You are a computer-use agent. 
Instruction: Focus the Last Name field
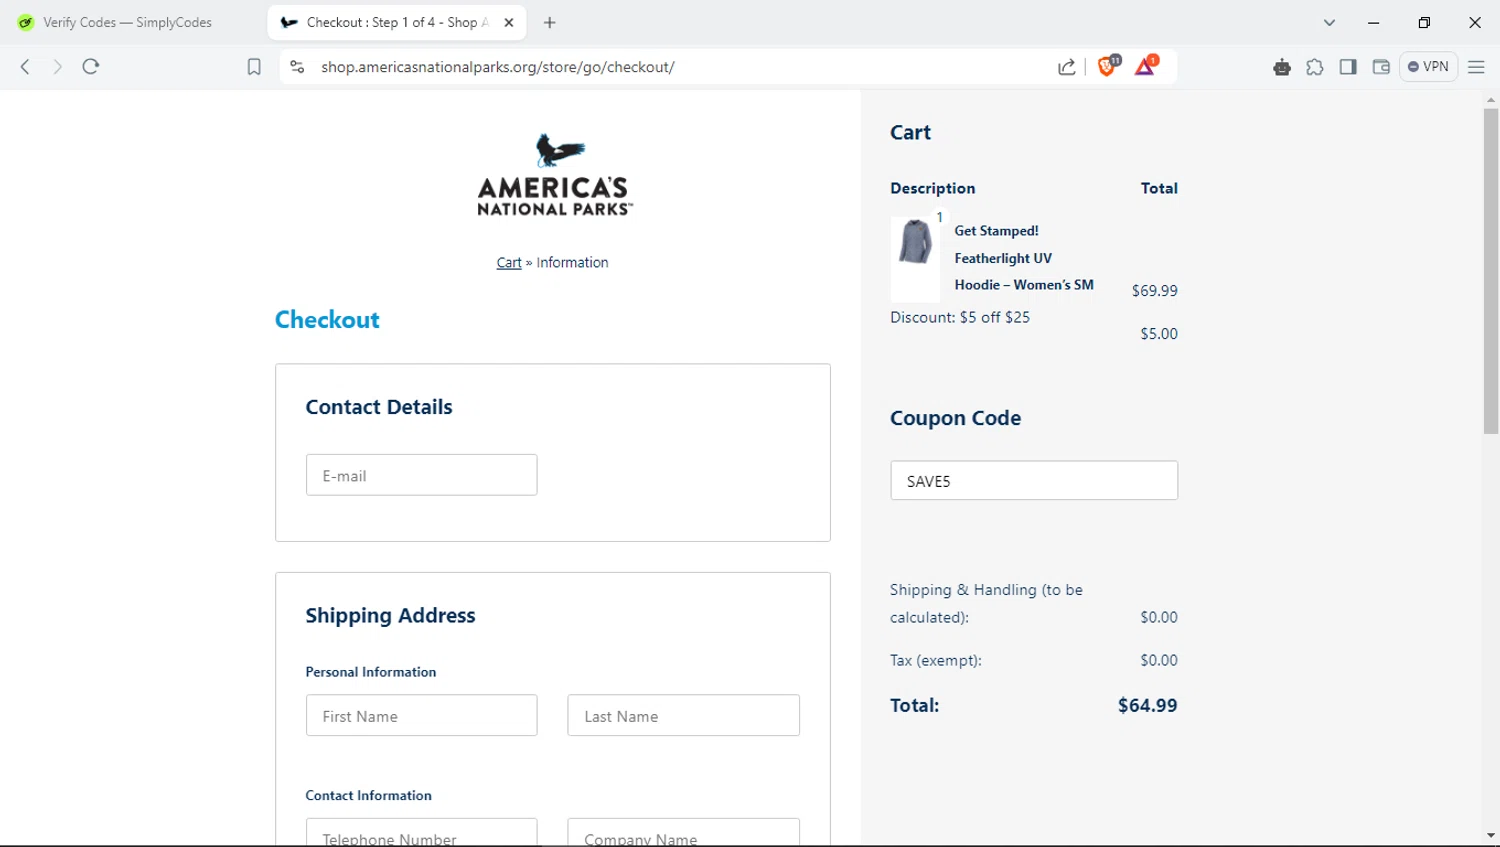[x=683, y=715]
